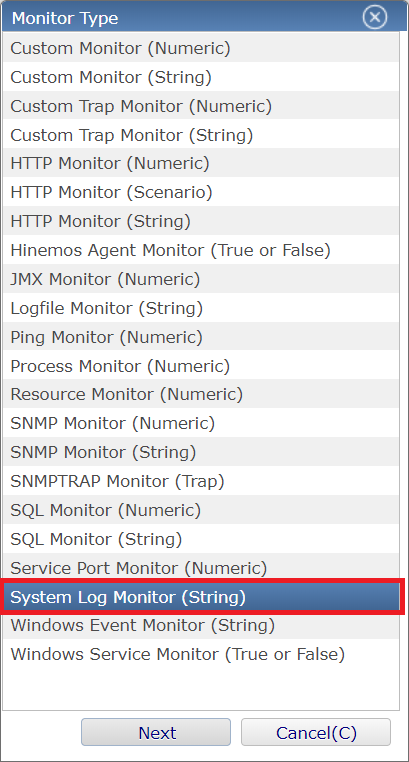Screen dimensions: 409x762
Task: Select Logfile Monitor (String)
Action: (201, 308)
